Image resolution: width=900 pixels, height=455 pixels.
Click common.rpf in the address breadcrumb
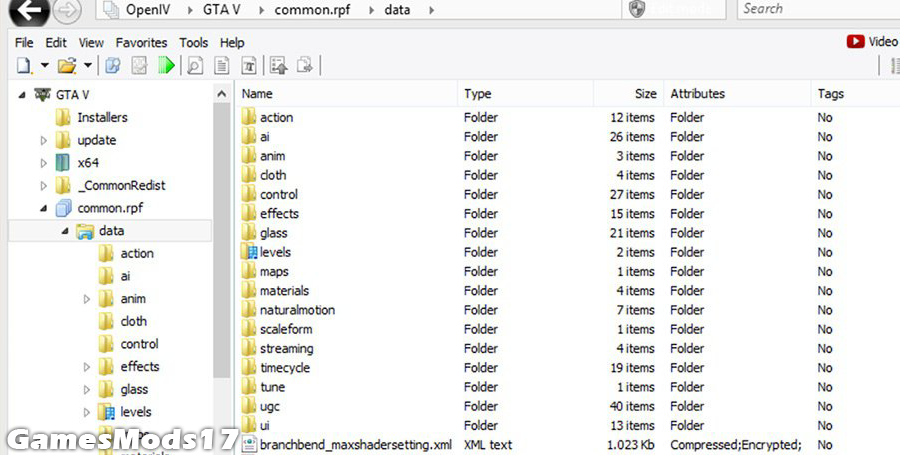pos(312,10)
